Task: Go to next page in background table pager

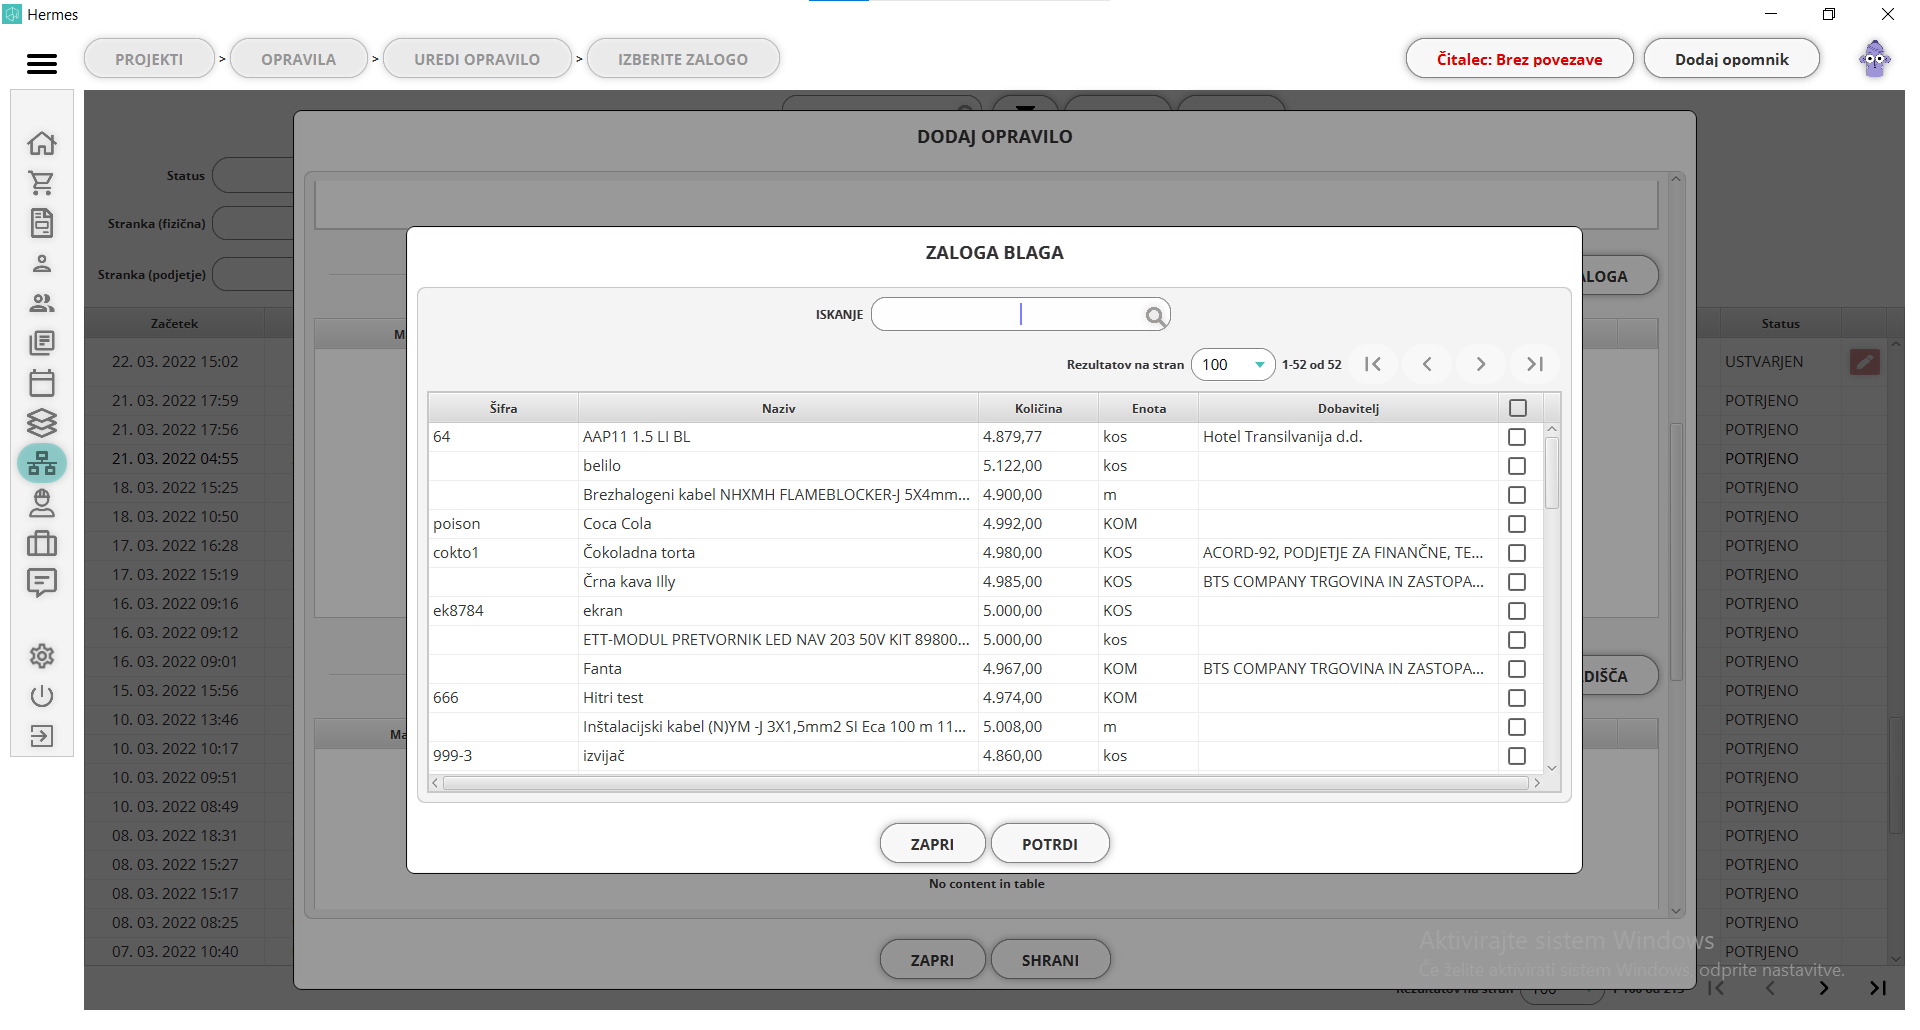Action: [x=1824, y=988]
